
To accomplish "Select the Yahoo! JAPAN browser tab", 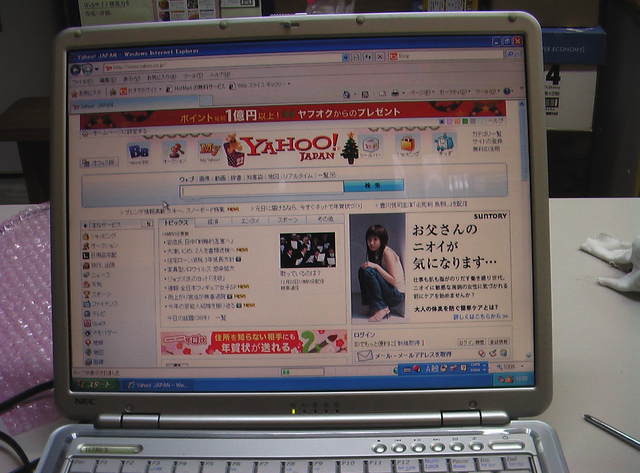I will point(135,104).
